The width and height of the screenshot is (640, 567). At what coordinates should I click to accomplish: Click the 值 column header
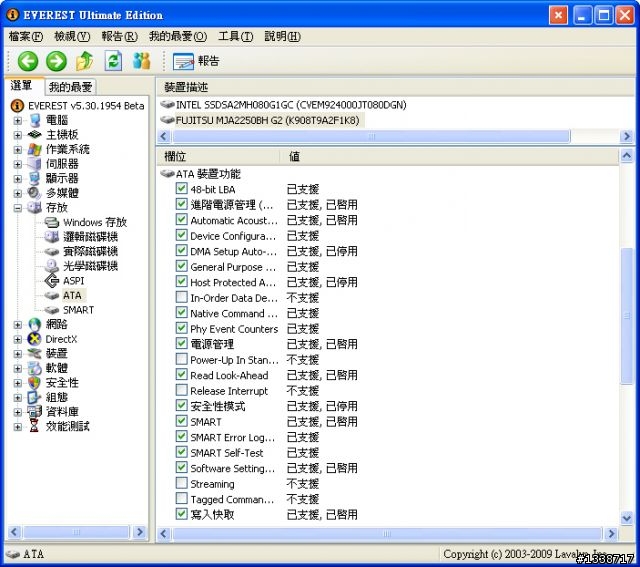(x=449, y=156)
